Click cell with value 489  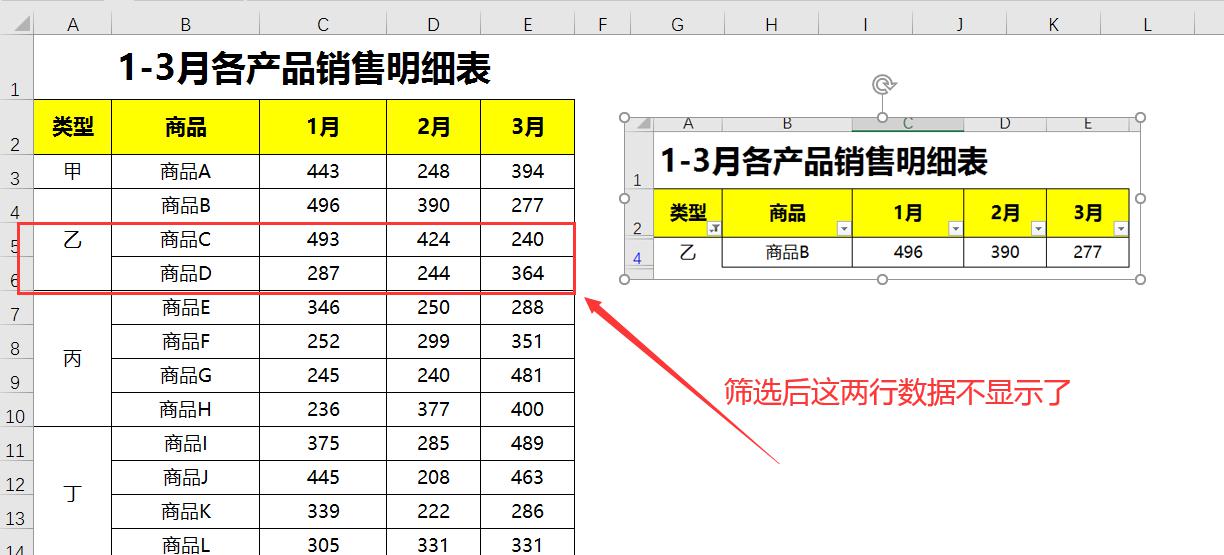[x=528, y=444]
